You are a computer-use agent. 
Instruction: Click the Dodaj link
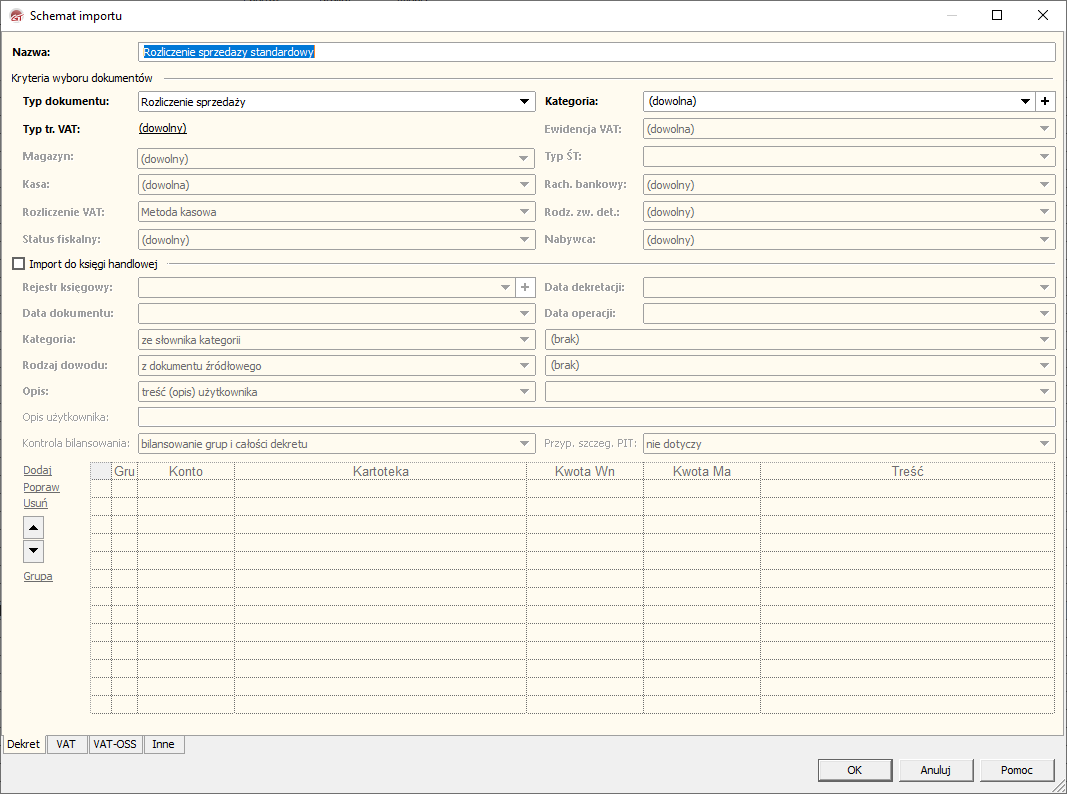click(37, 470)
